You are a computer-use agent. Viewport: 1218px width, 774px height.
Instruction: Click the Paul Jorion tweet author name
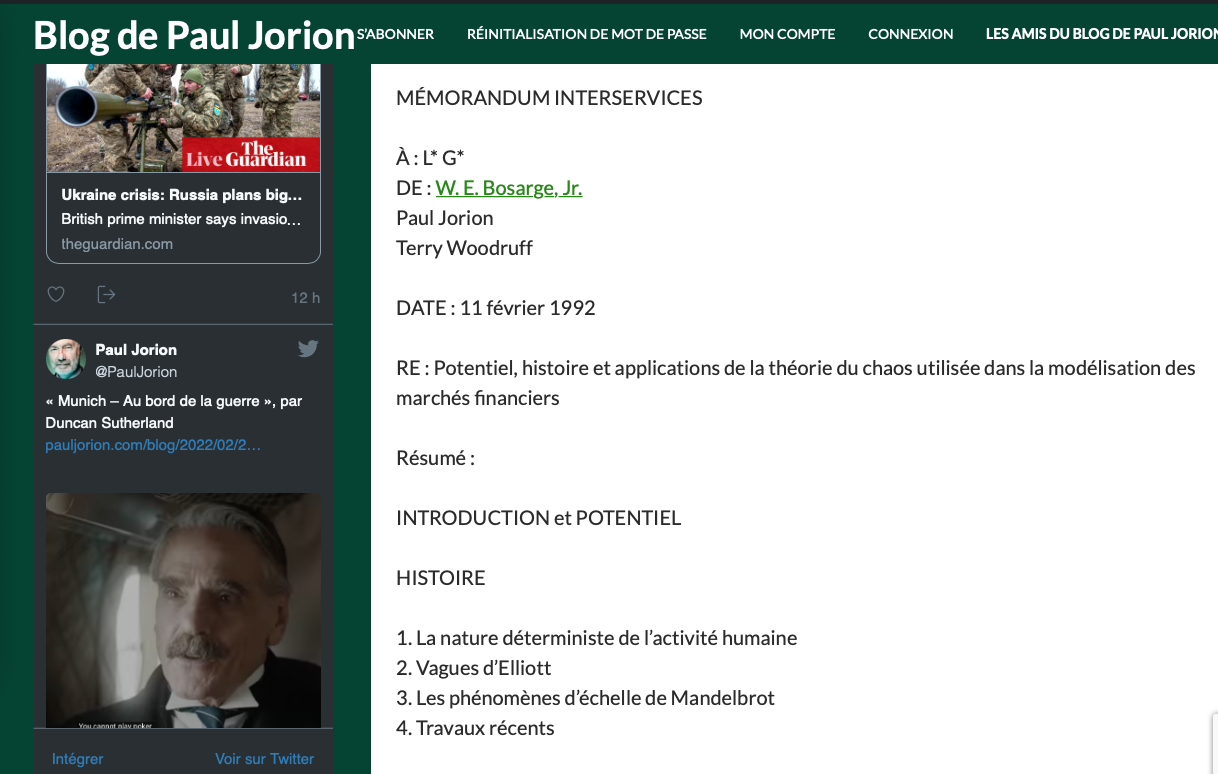136,350
